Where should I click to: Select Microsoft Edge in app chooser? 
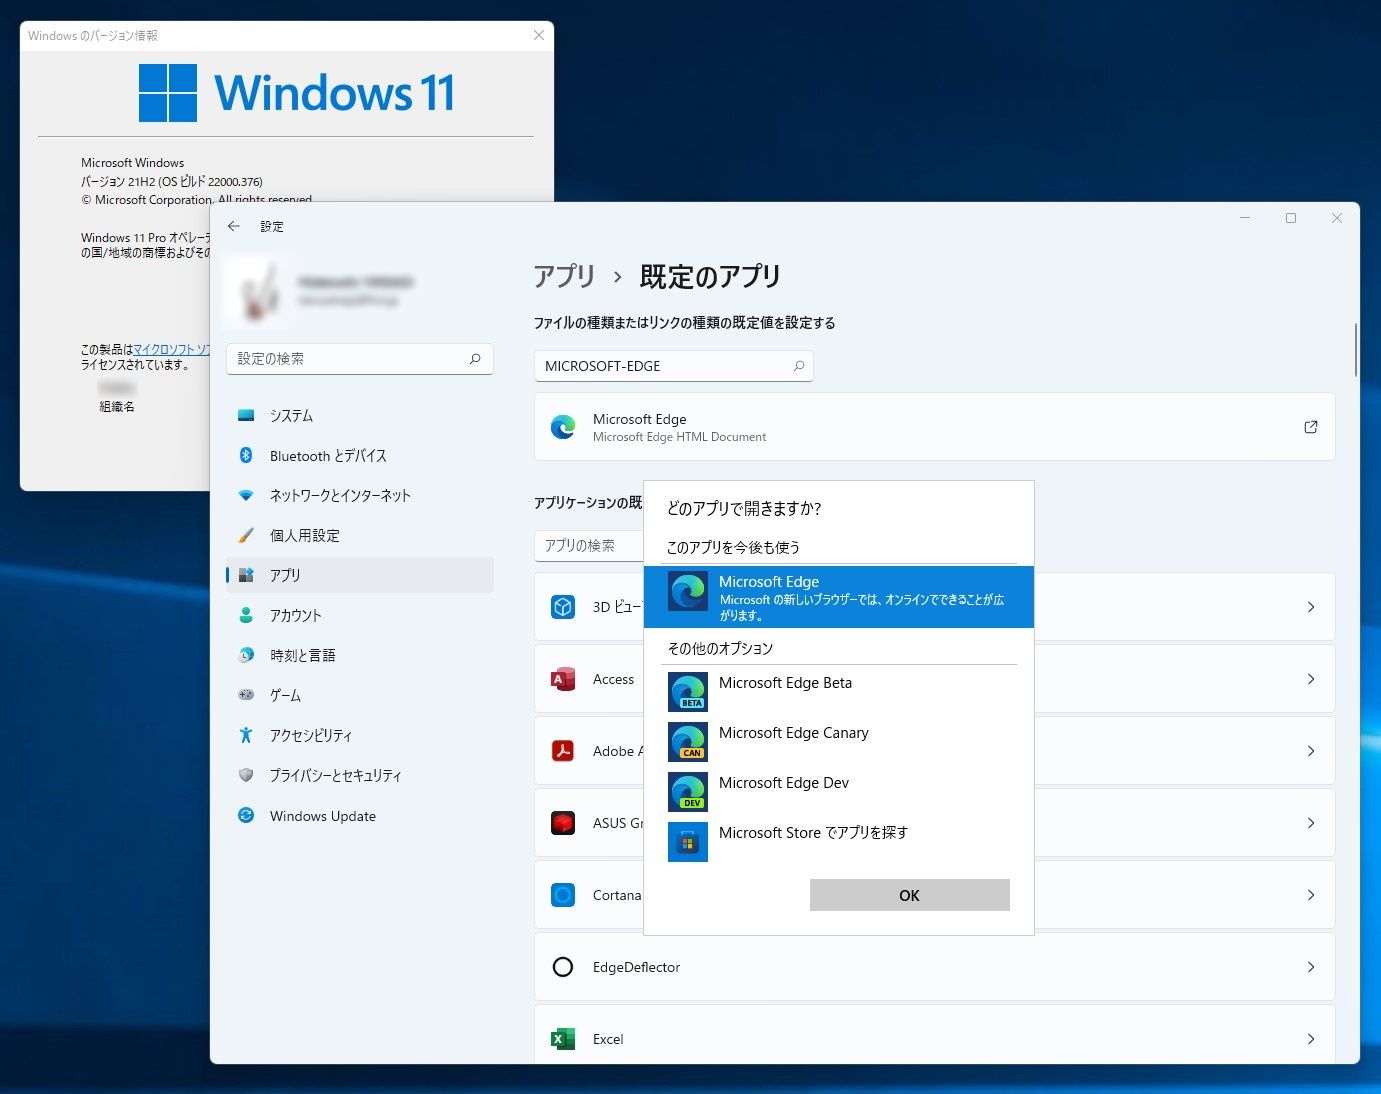[838, 597]
